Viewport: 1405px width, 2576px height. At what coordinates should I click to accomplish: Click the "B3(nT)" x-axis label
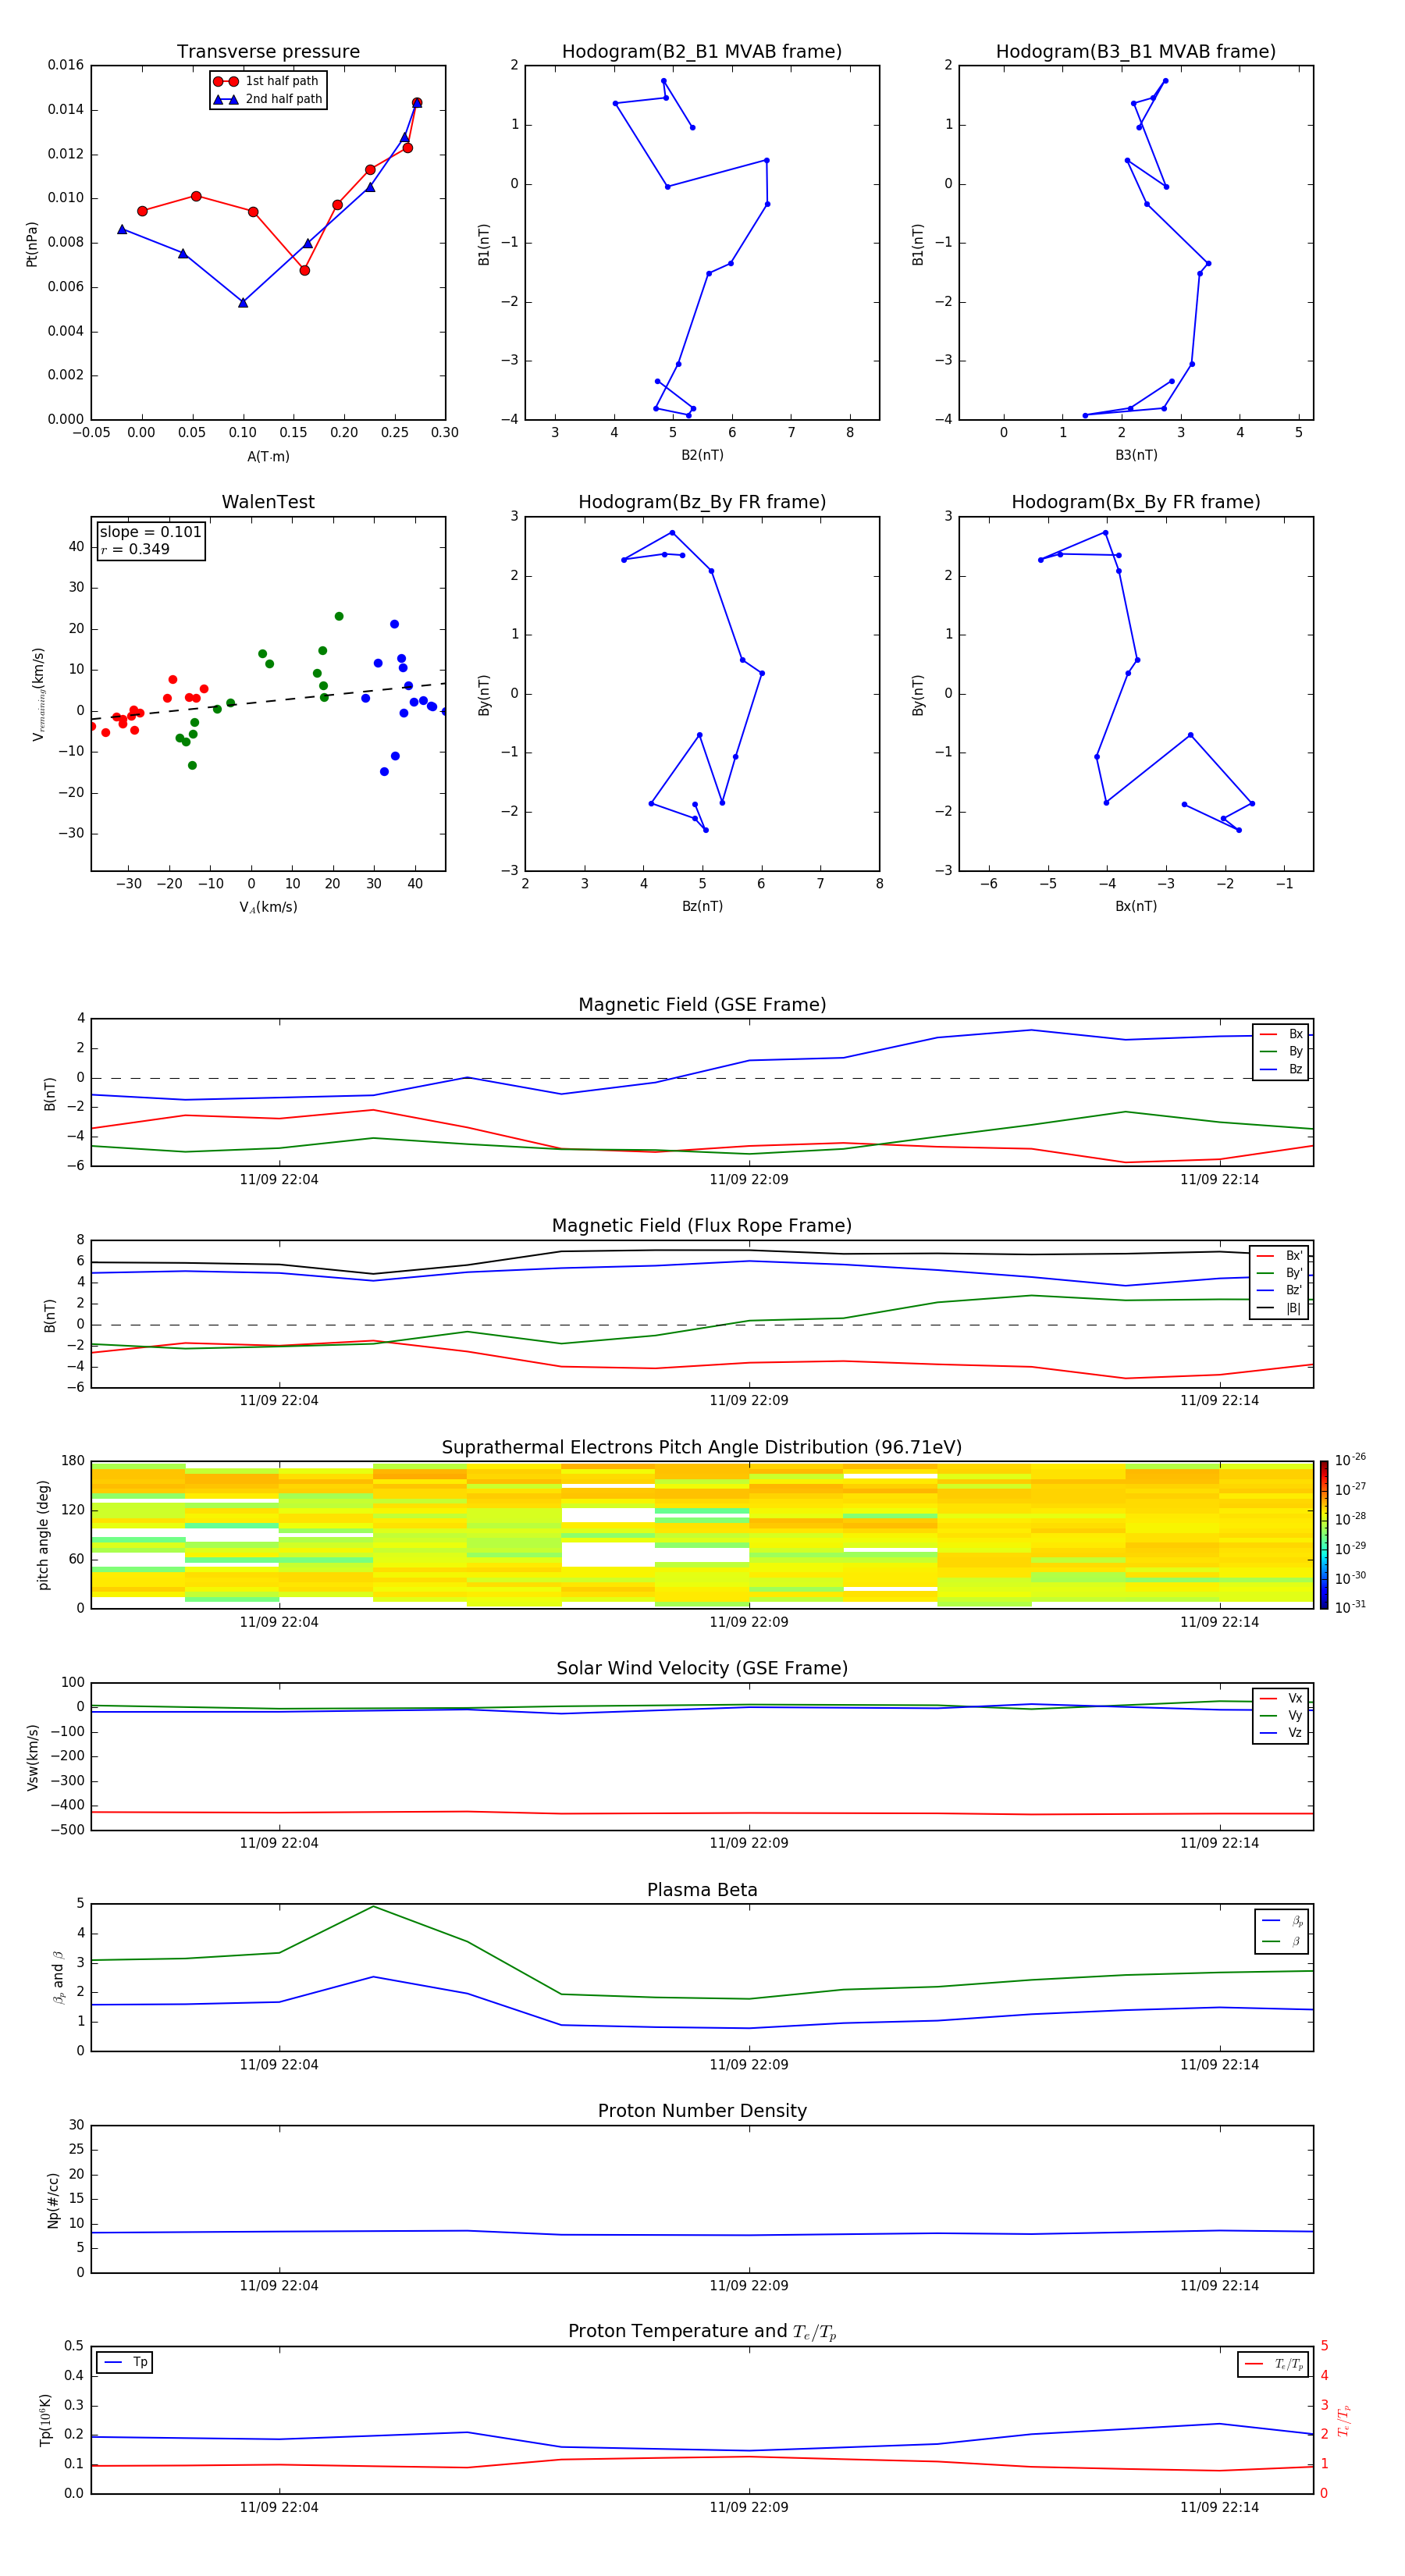(1136, 455)
